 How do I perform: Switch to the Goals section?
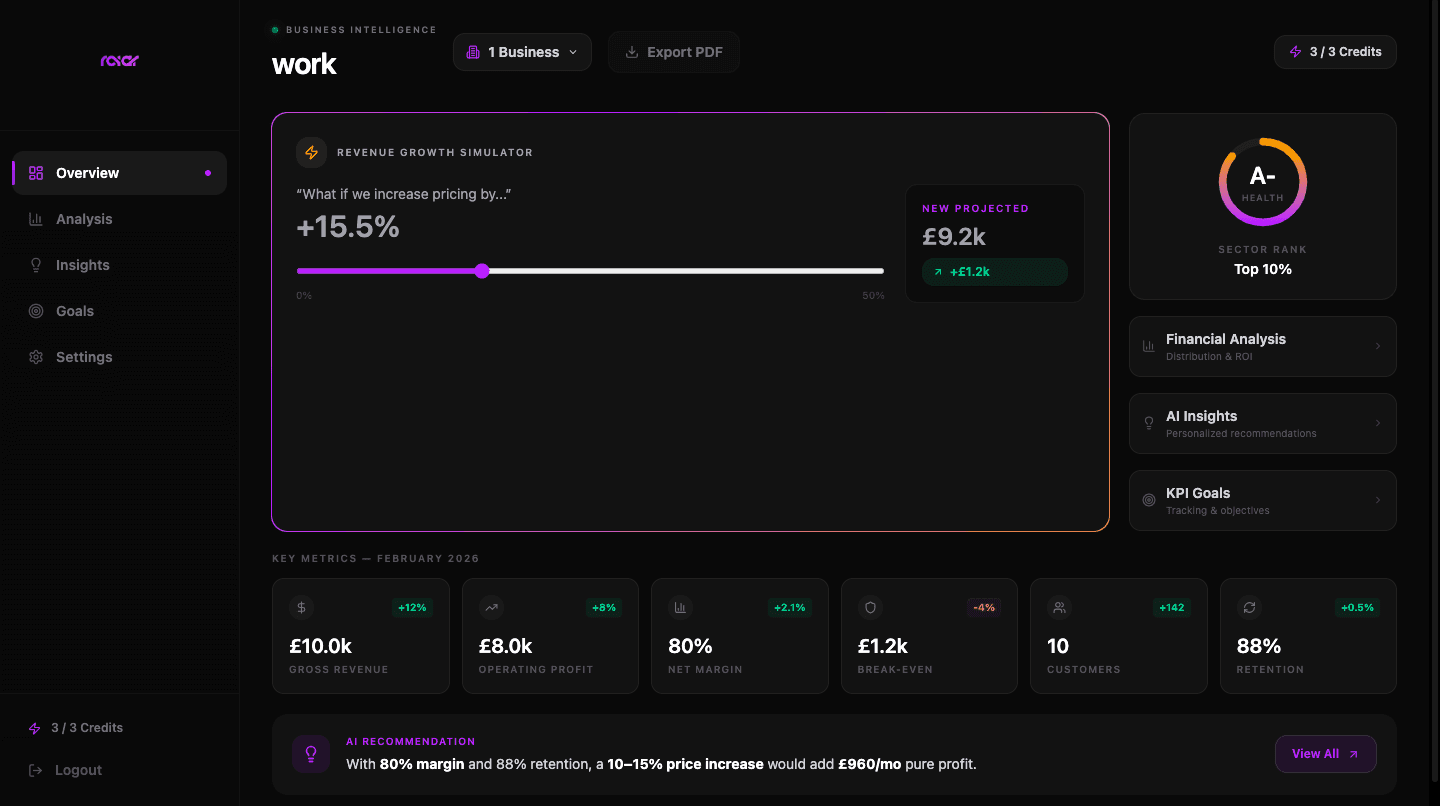[x=75, y=310]
